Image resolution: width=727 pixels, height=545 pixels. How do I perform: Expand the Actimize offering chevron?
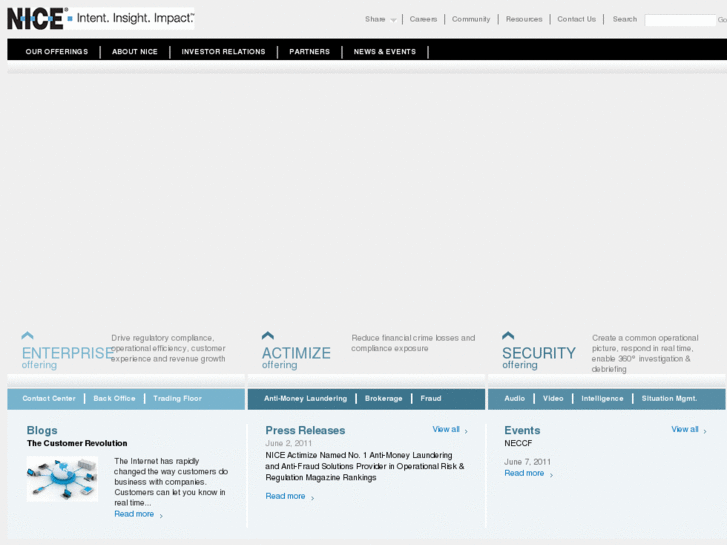click(268, 335)
